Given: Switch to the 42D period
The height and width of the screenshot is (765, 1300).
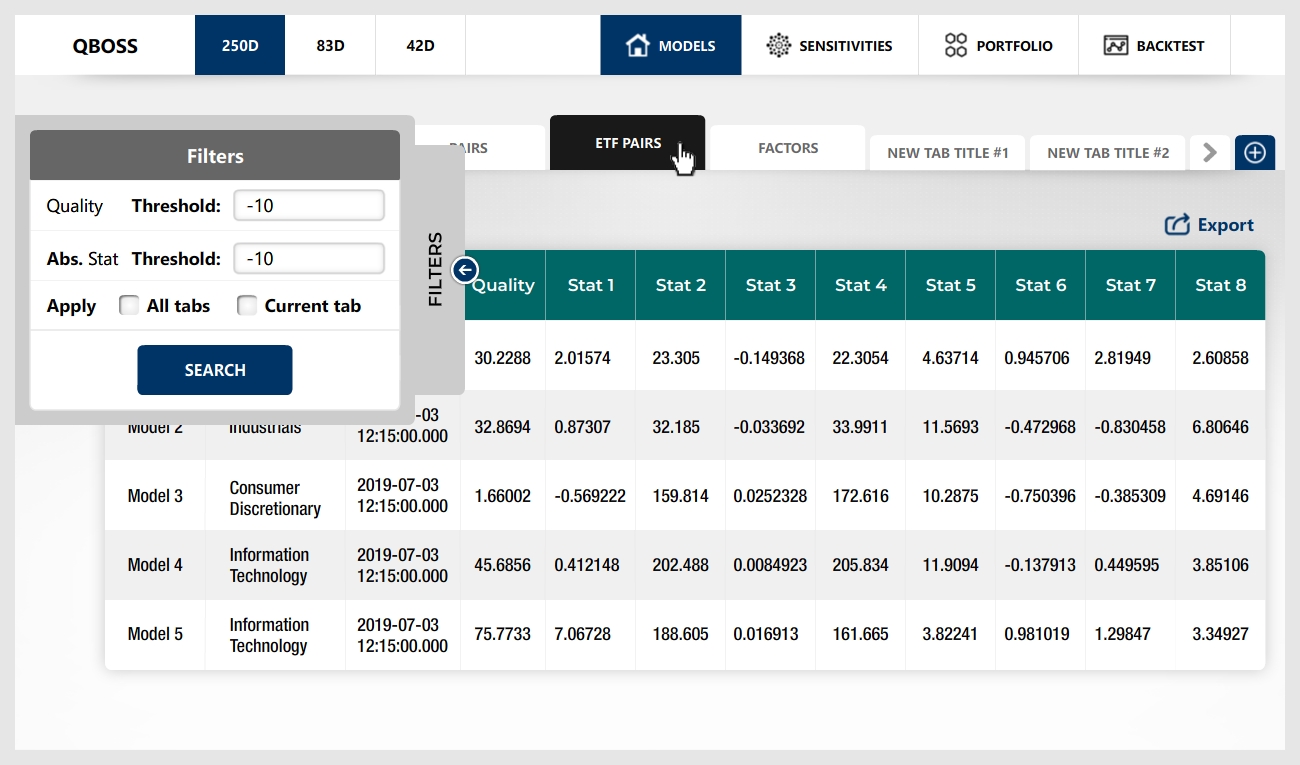Looking at the screenshot, I should coord(420,45).
